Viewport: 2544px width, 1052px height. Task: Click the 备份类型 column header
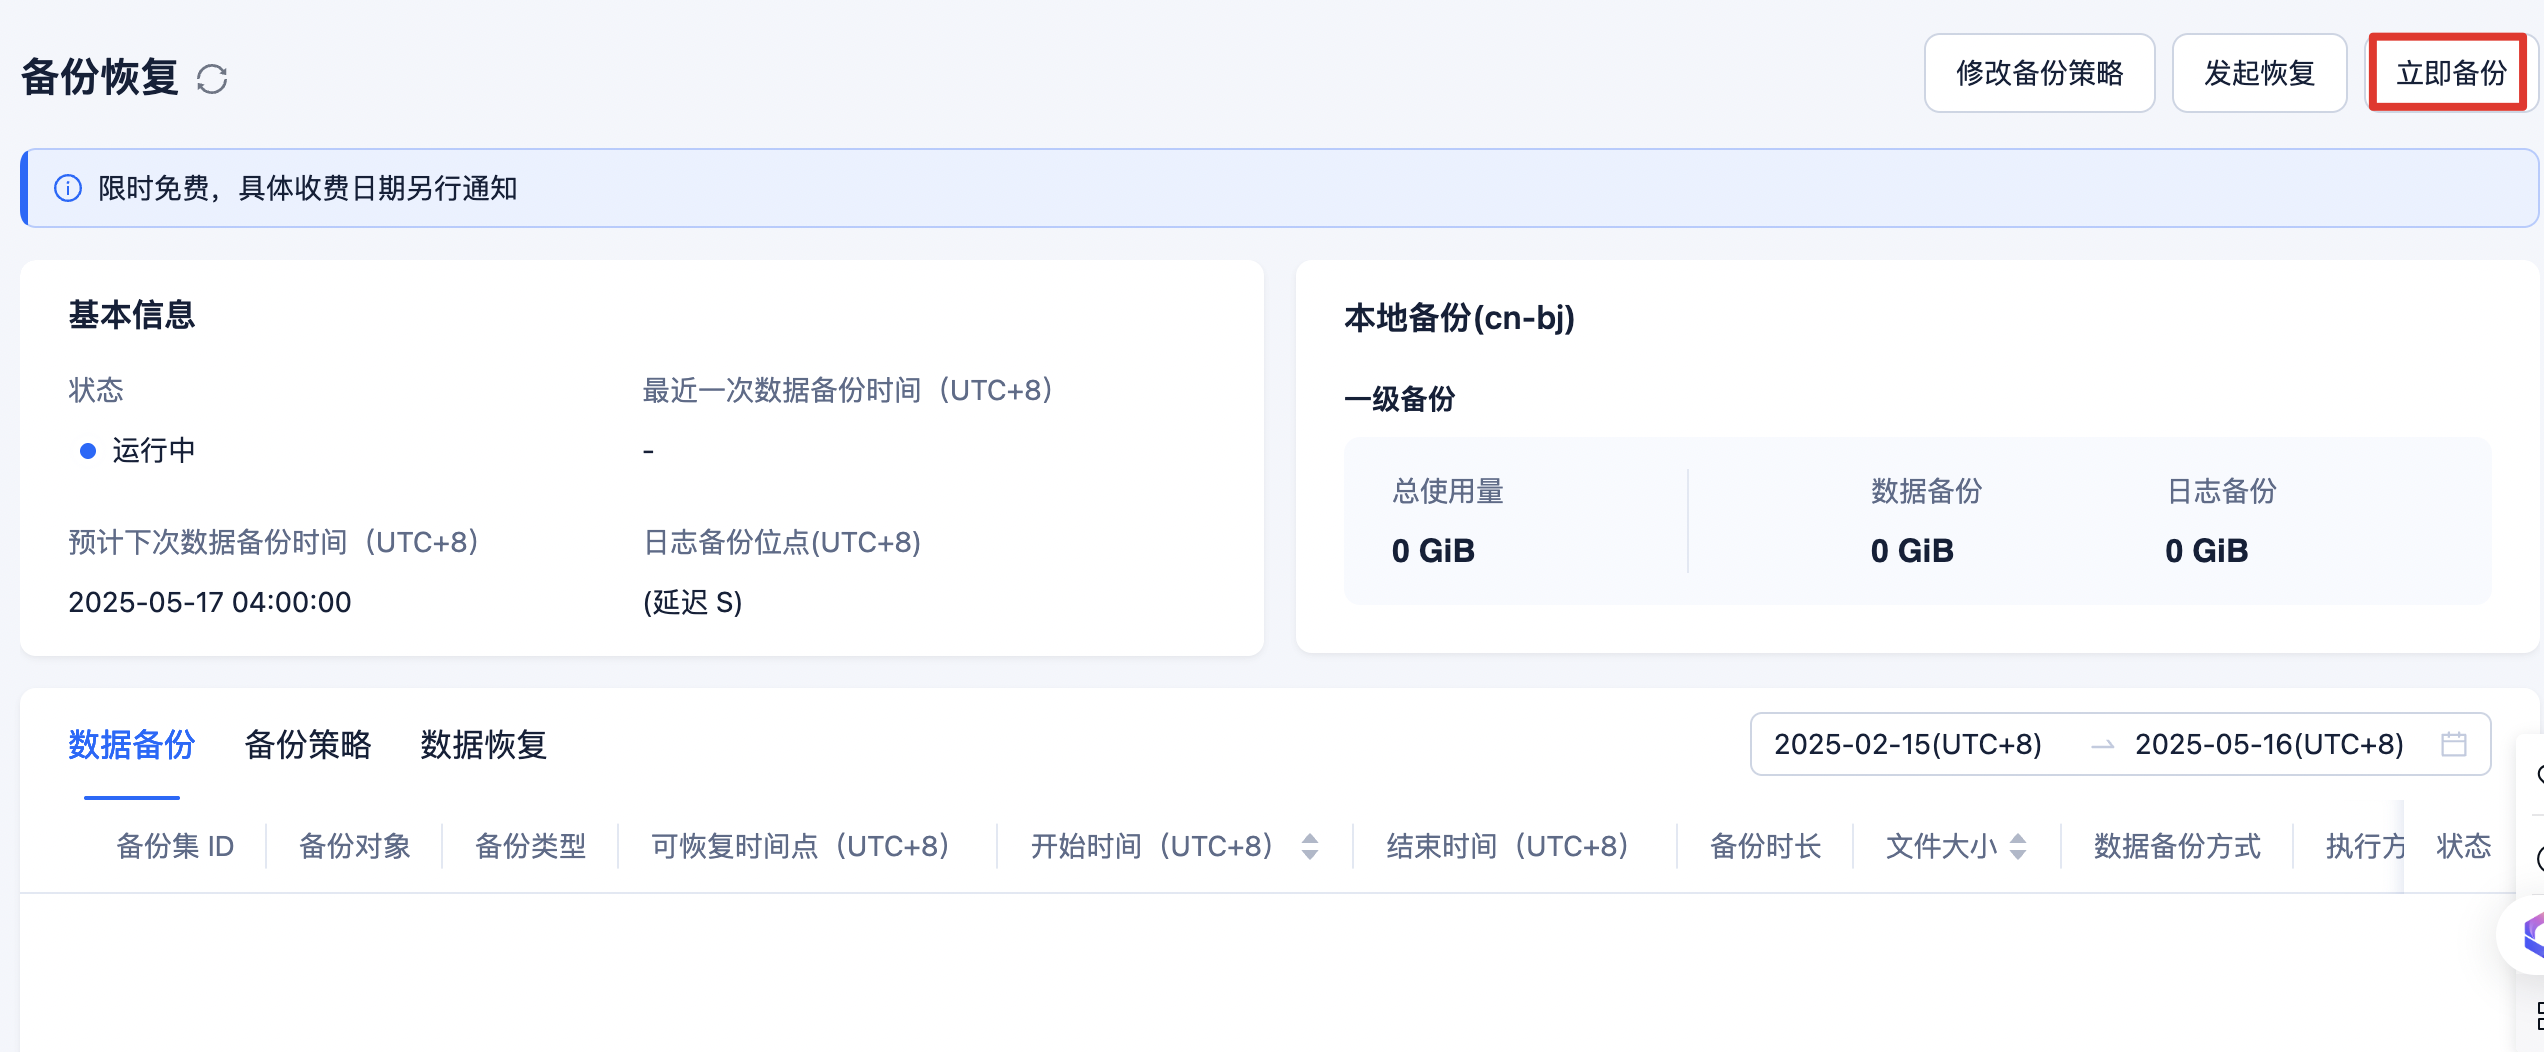[530, 846]
